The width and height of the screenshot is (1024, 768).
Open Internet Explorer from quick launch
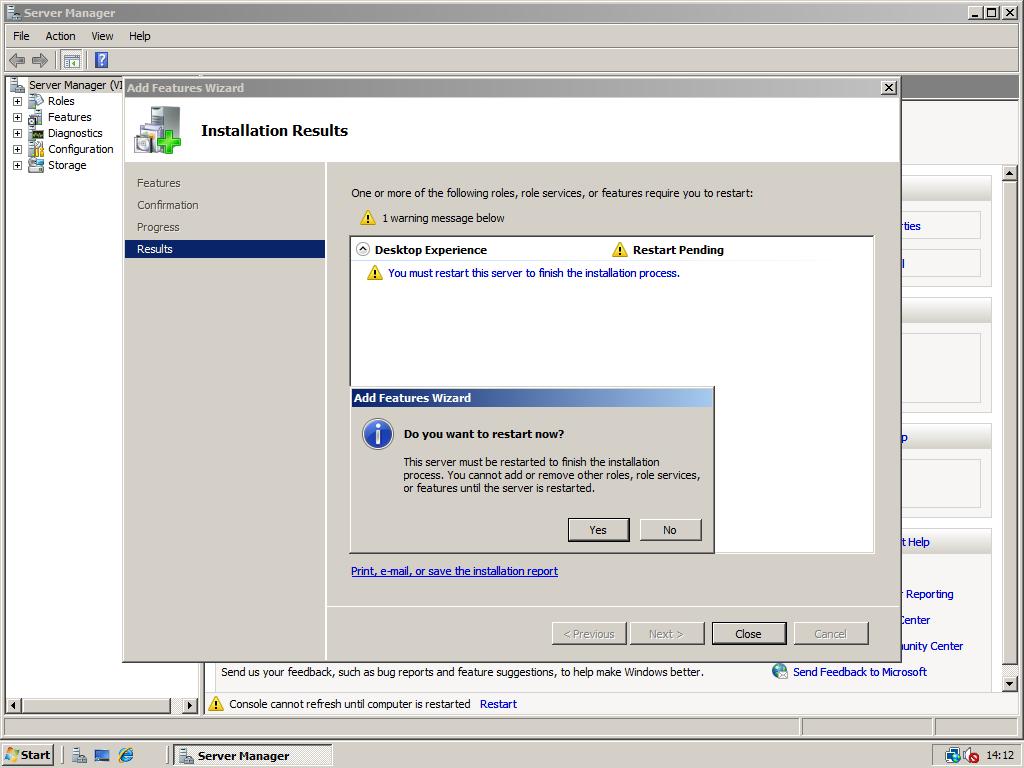coord(126,756)
